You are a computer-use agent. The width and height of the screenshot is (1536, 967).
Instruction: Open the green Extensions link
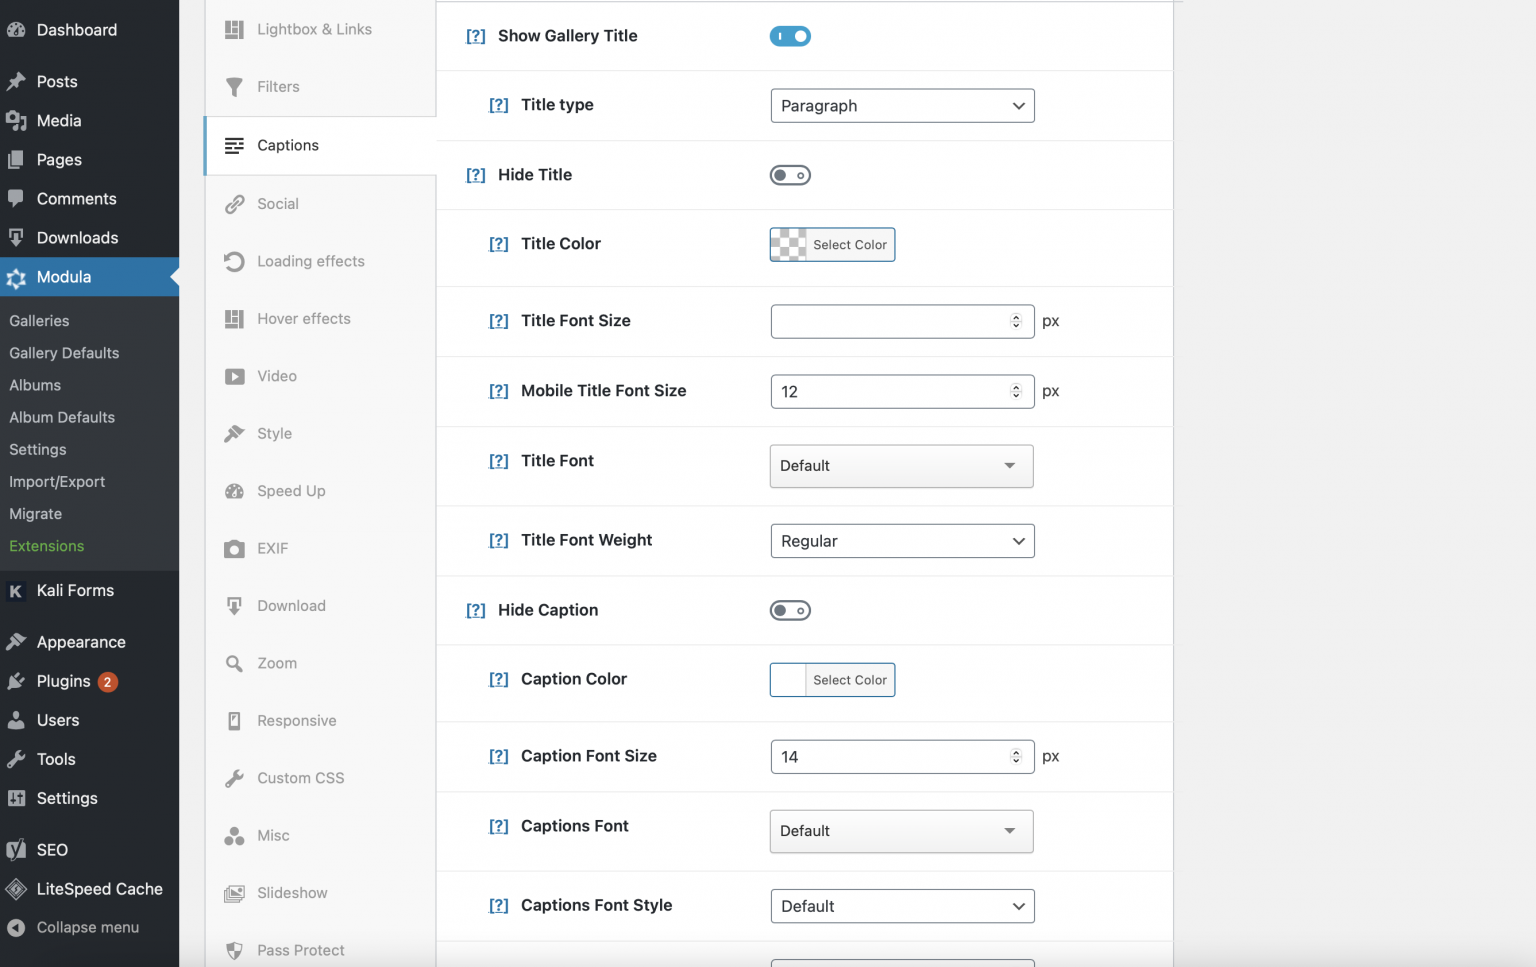point(47,546)
